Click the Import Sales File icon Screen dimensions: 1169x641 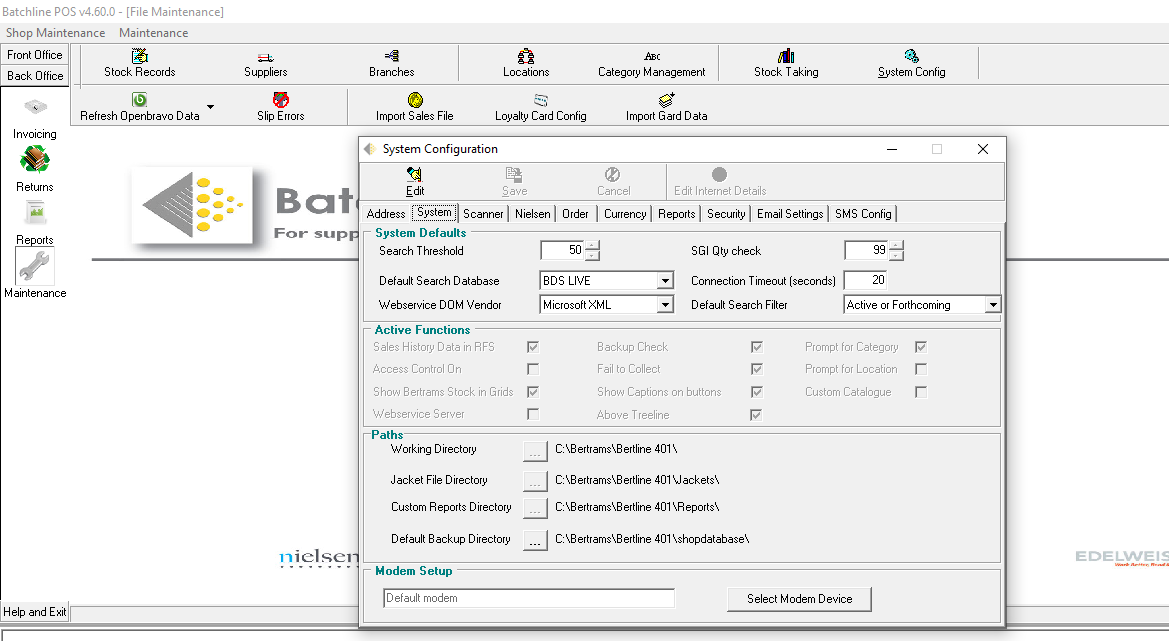point(415,107)
